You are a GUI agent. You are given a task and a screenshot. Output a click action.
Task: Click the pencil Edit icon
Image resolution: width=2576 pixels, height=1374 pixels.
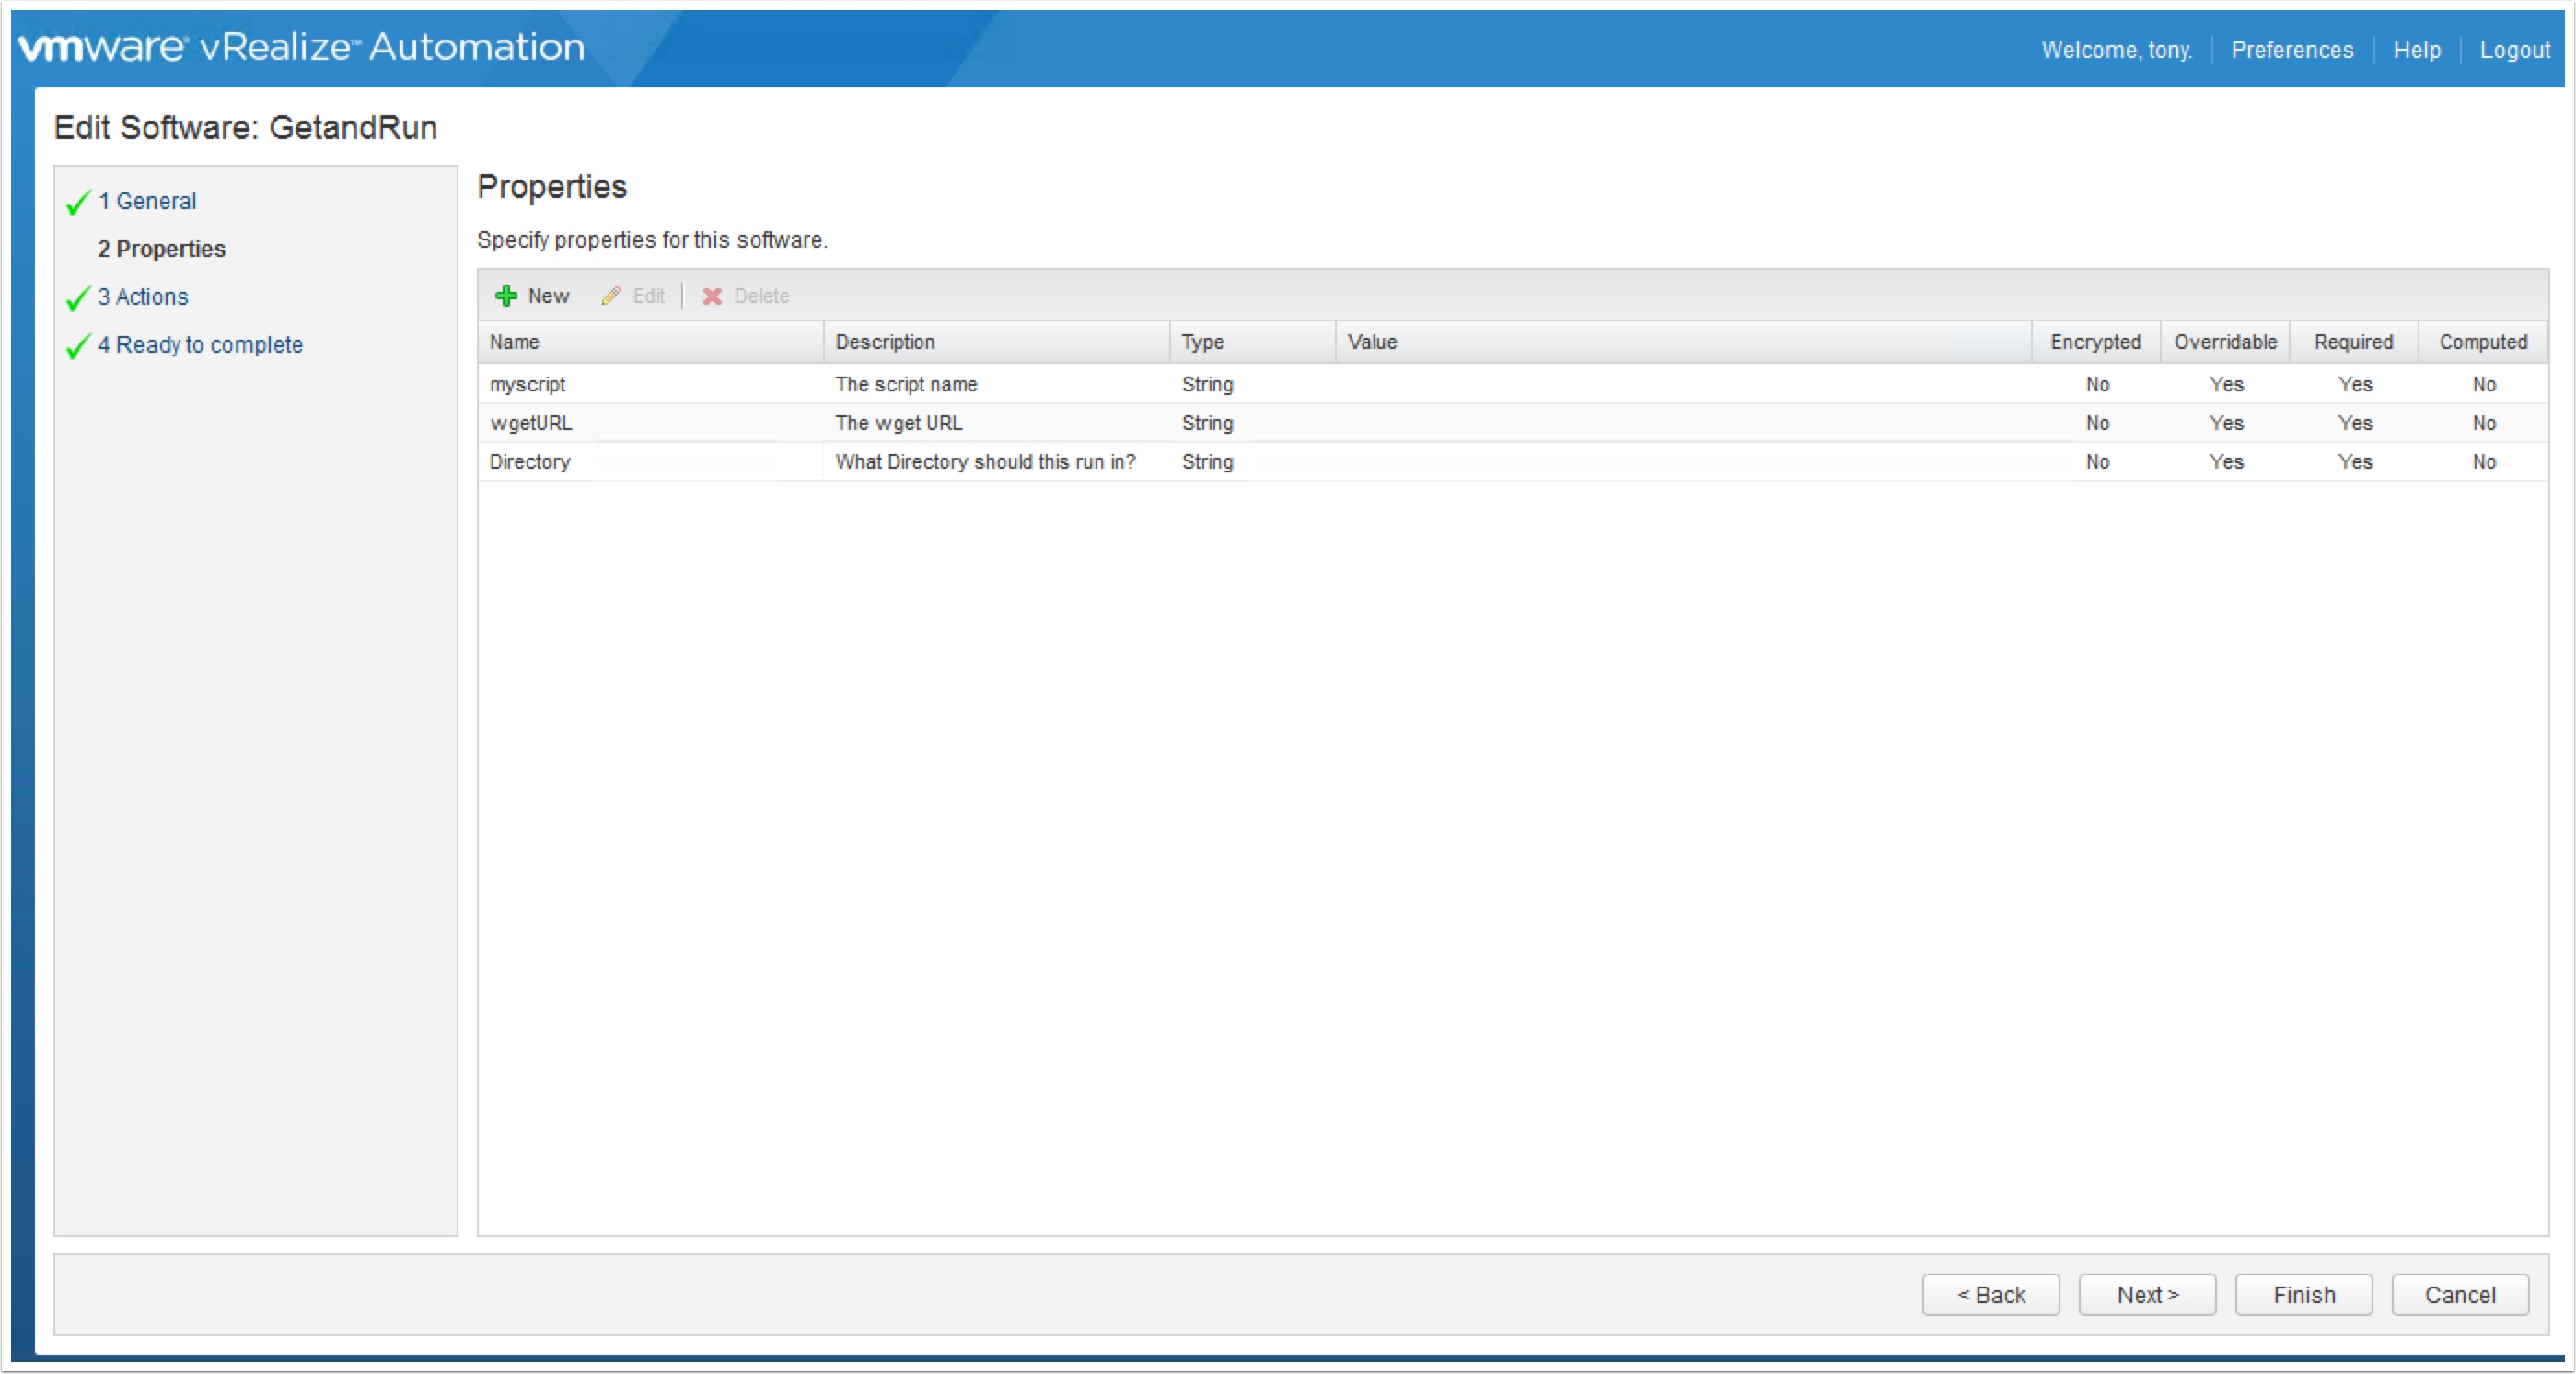[x=611, y=296]
